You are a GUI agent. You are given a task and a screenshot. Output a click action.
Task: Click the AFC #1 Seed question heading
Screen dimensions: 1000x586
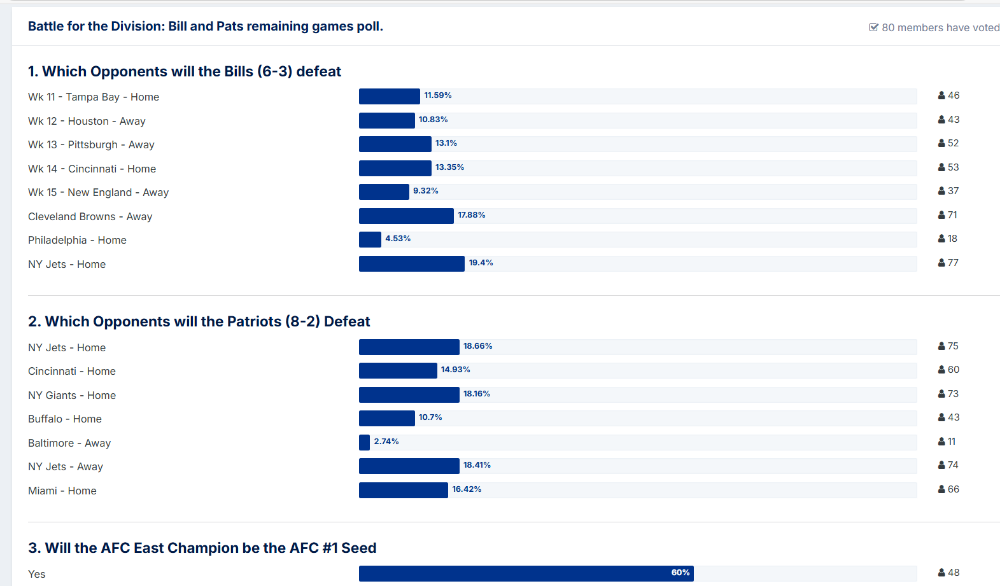tap(202, 547)
